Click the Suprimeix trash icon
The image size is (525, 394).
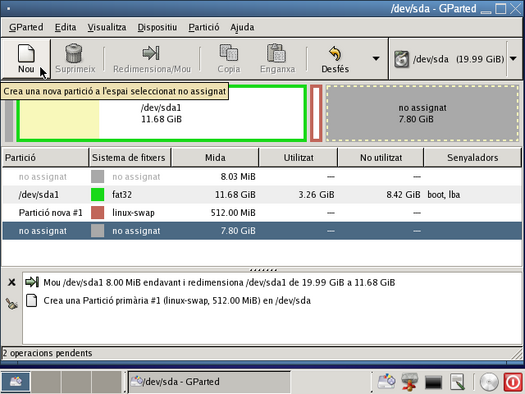coord(74,53)
